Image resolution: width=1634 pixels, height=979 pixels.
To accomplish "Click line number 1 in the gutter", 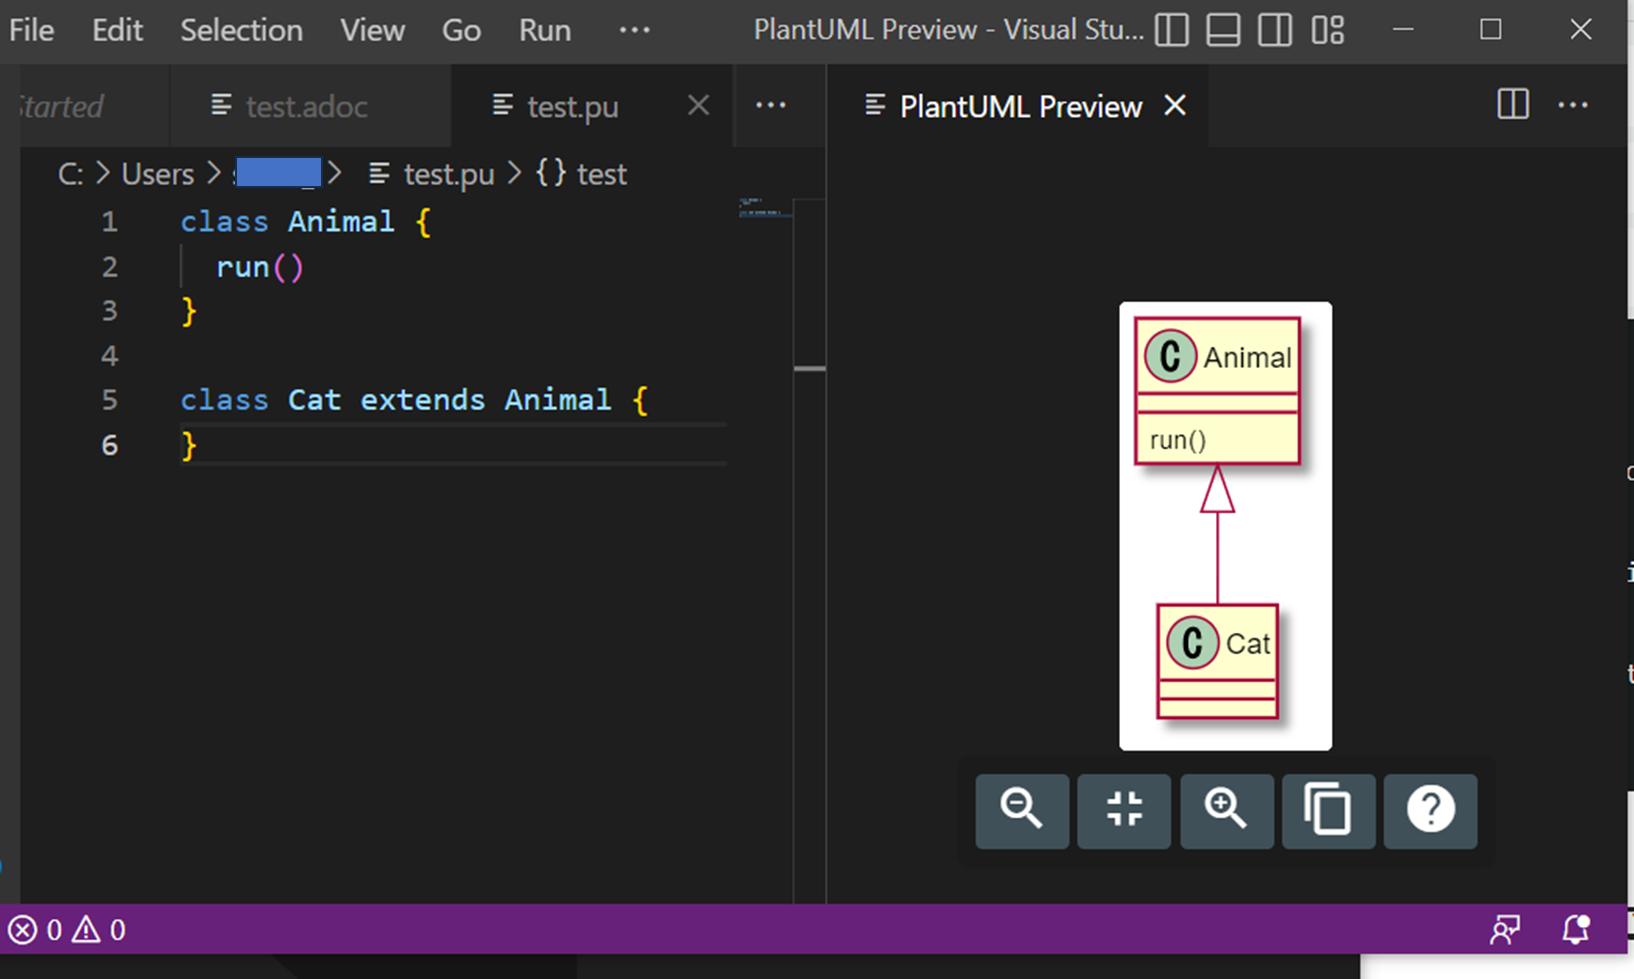I will click(x=109, y=222).
